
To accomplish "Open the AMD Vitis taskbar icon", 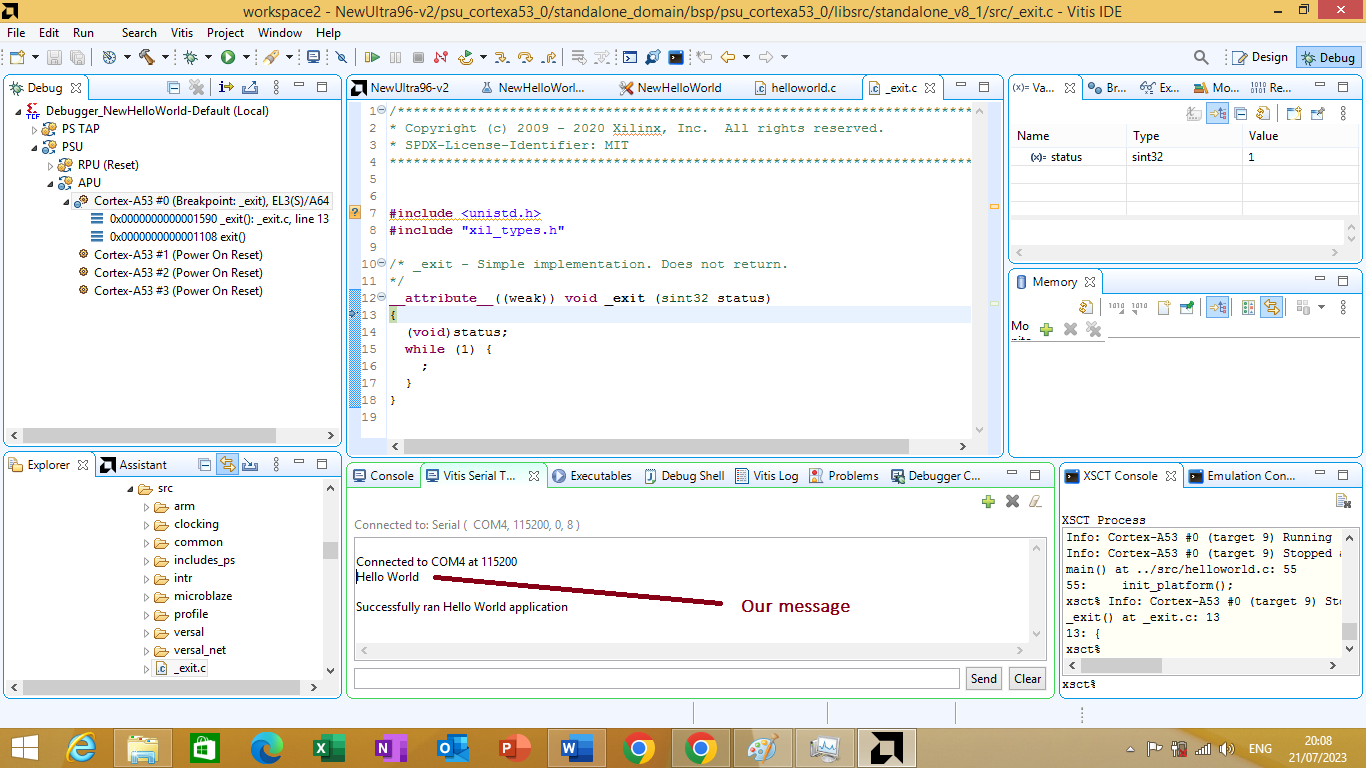I will pyautogui.click(x=887, y=747).
